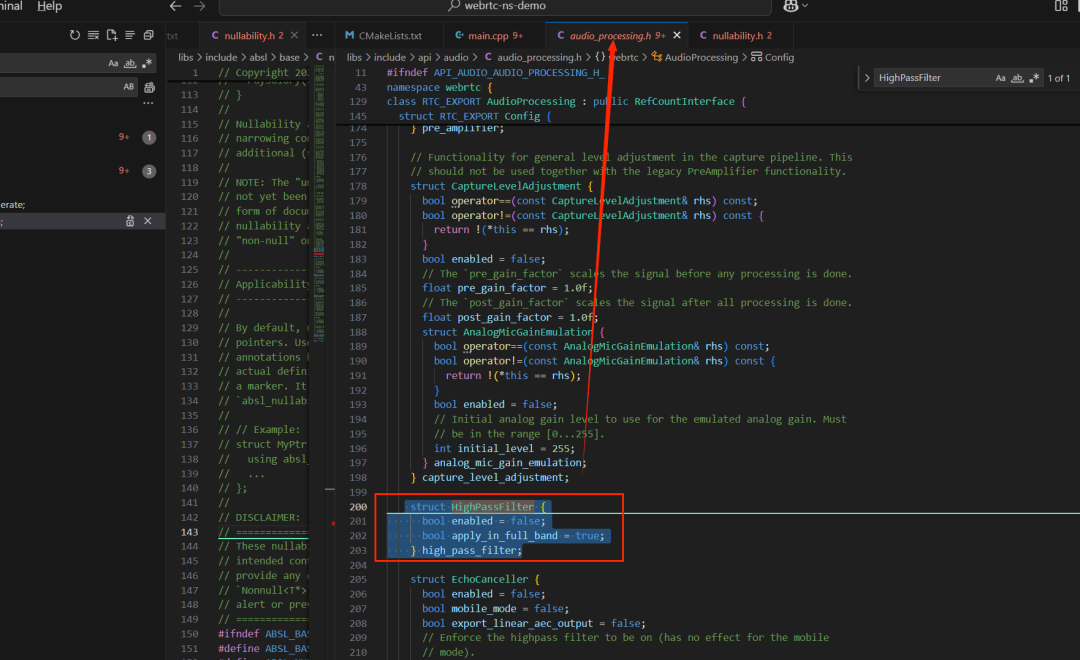Click the View as tree icon

[129, 35]
